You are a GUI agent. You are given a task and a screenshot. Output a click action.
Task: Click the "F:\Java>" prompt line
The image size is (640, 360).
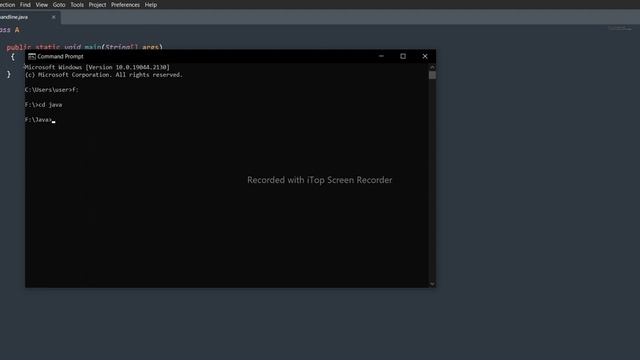point(40,120)
